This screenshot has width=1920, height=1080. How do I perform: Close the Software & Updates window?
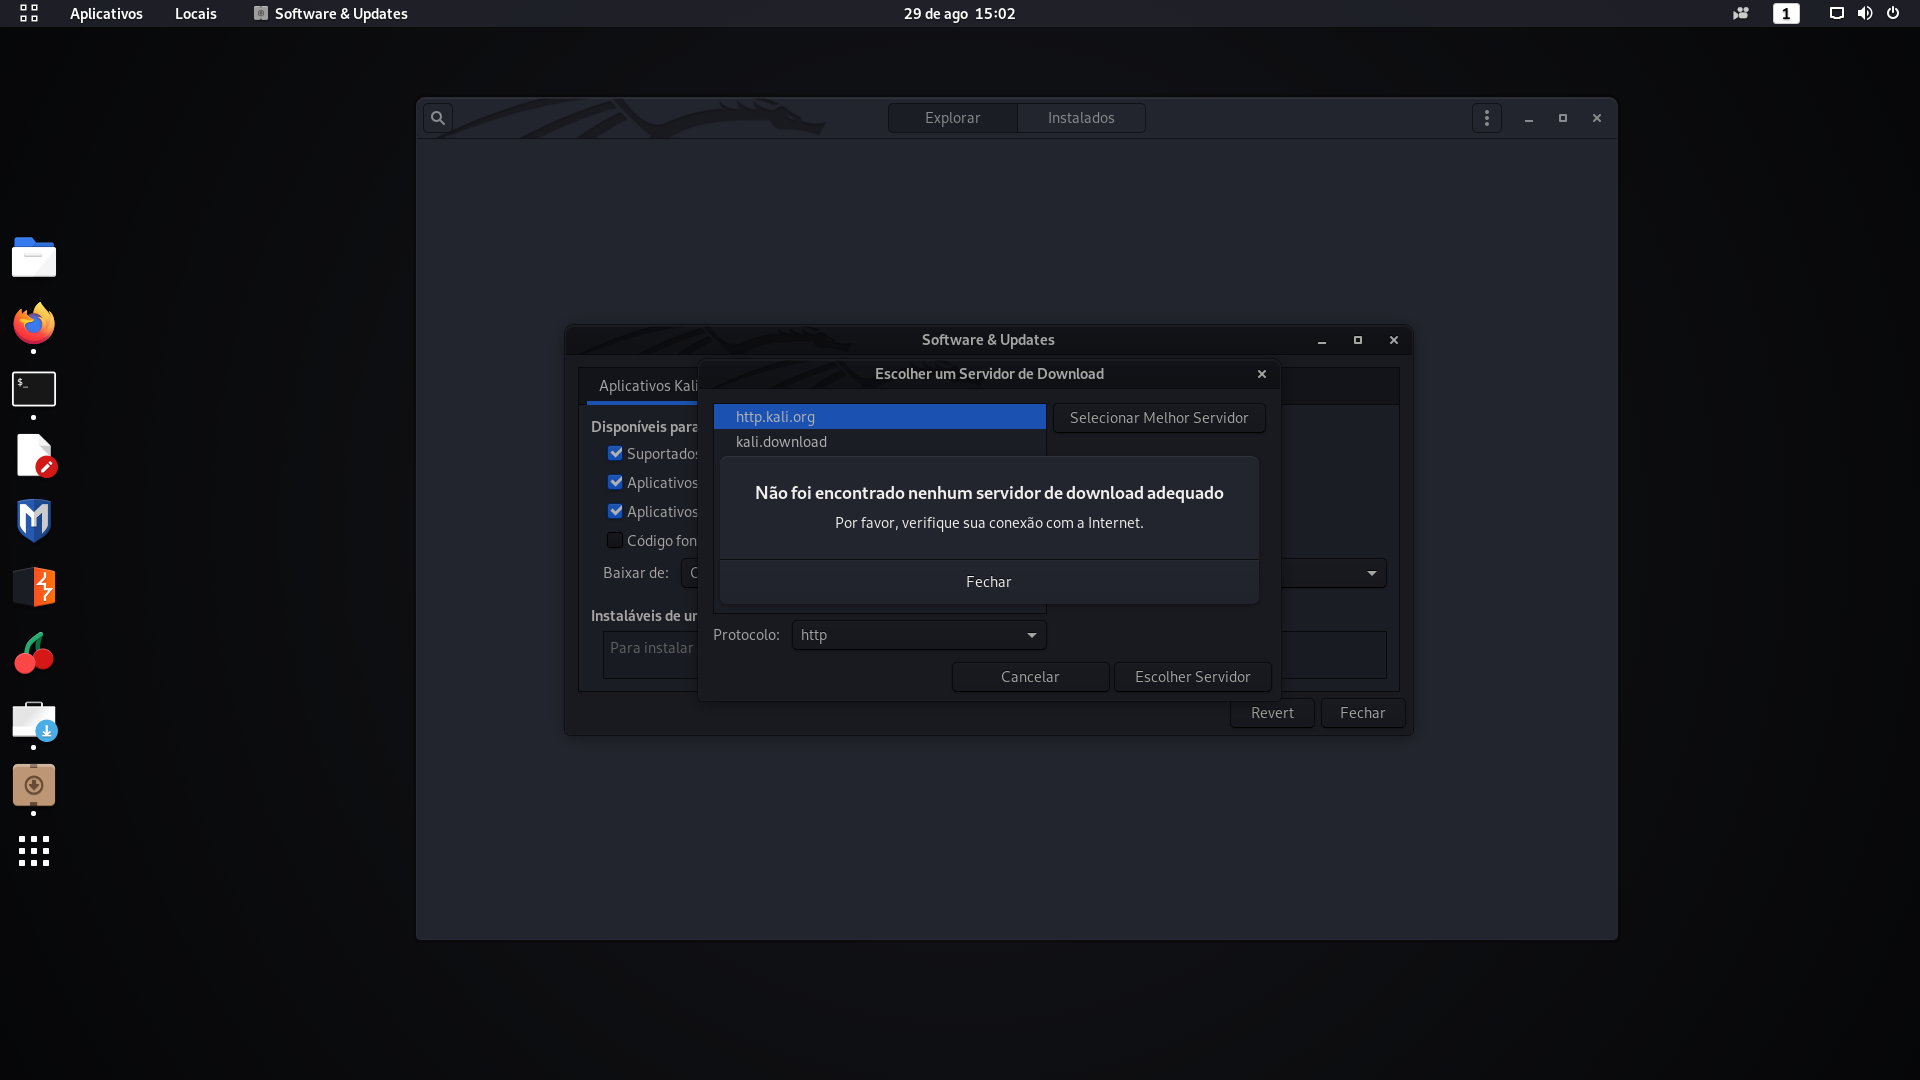click(1394, 340)
